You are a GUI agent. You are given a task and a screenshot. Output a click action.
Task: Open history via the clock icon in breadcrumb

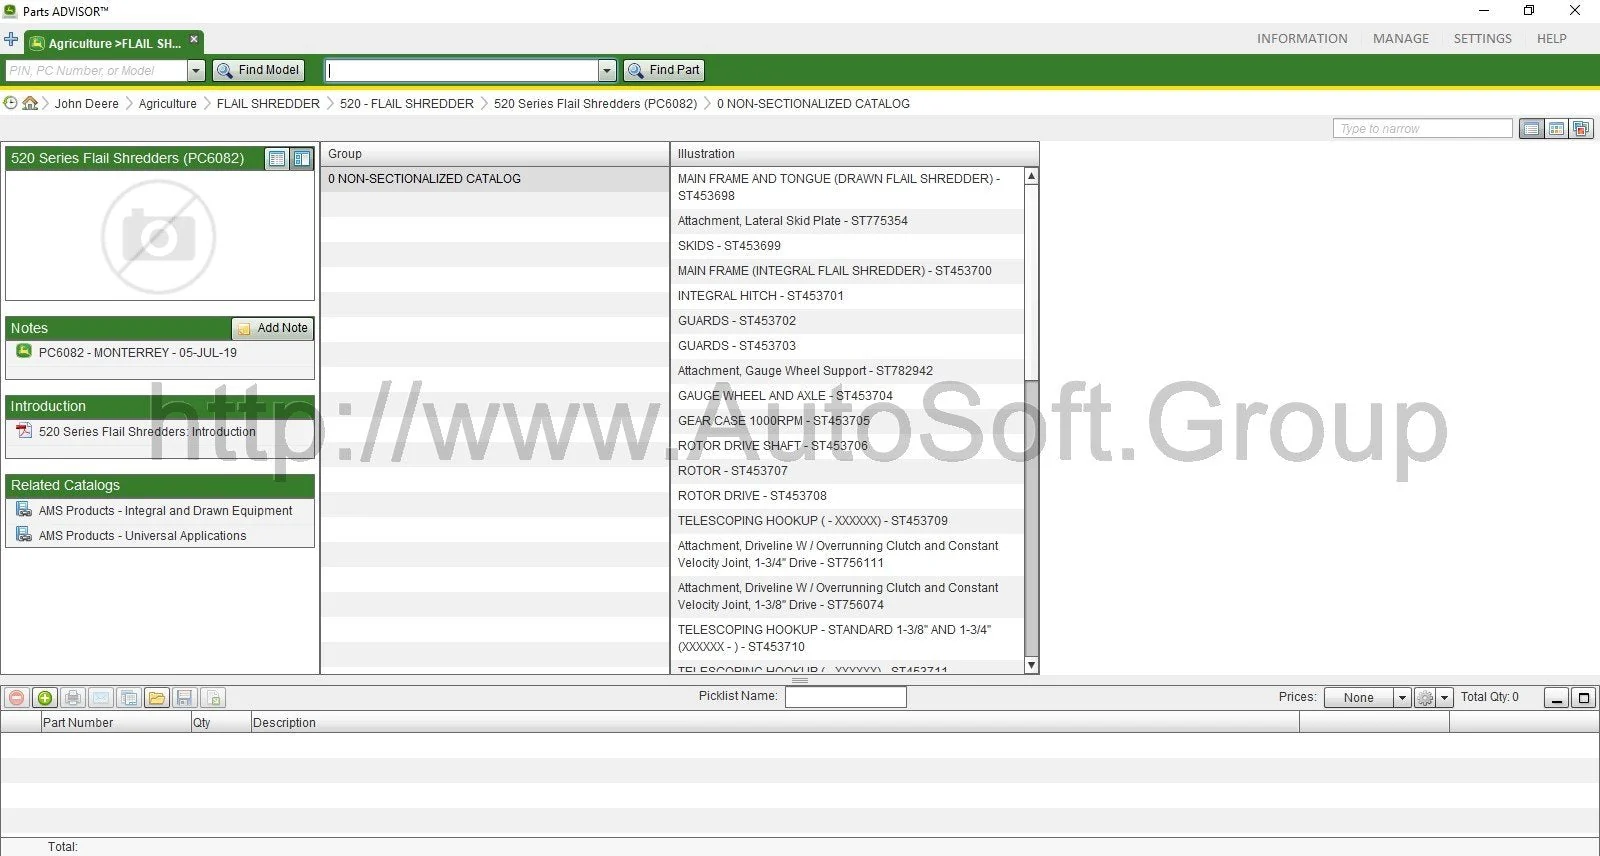point(11,103)
